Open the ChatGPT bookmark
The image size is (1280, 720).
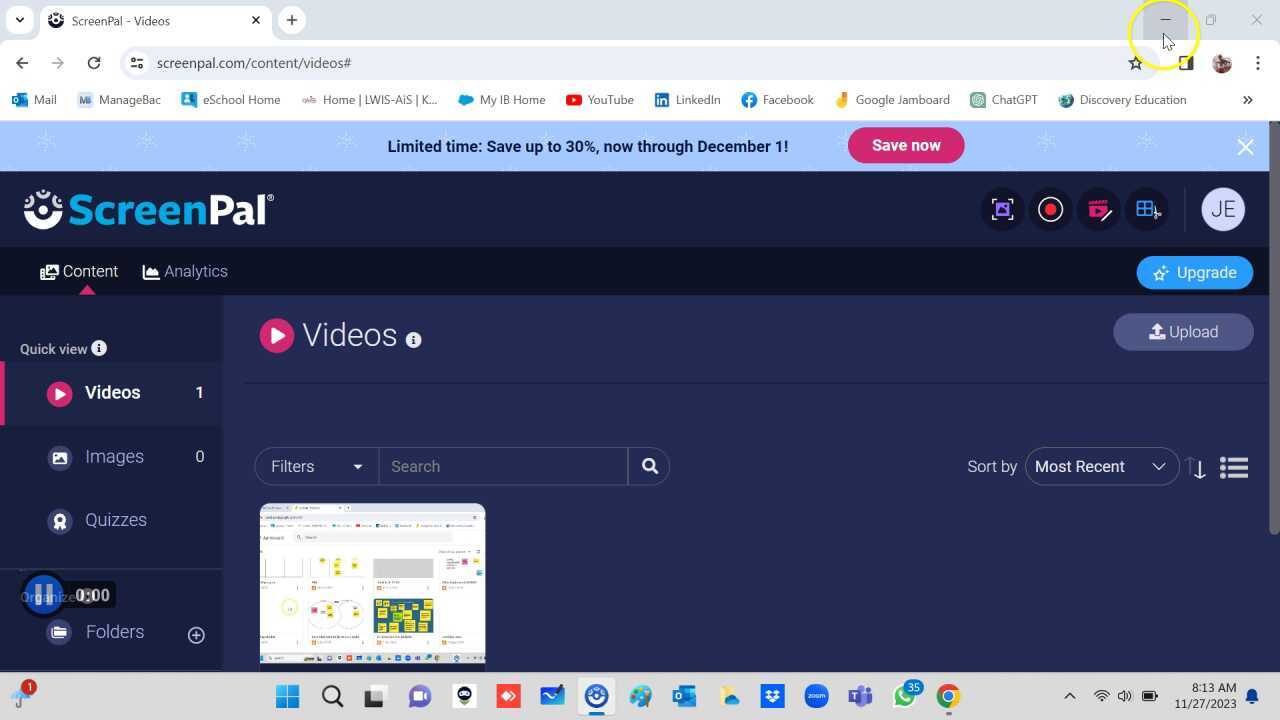1003,100
